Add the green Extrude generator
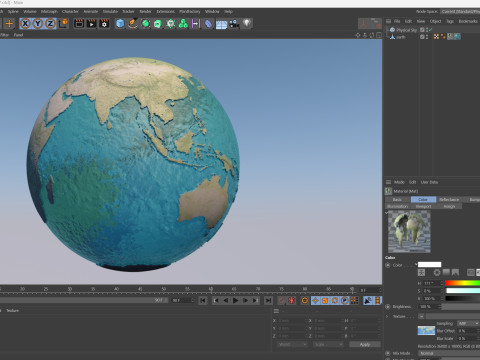Image resolution: width=480 pixels, height=360 pixels. 158,24
